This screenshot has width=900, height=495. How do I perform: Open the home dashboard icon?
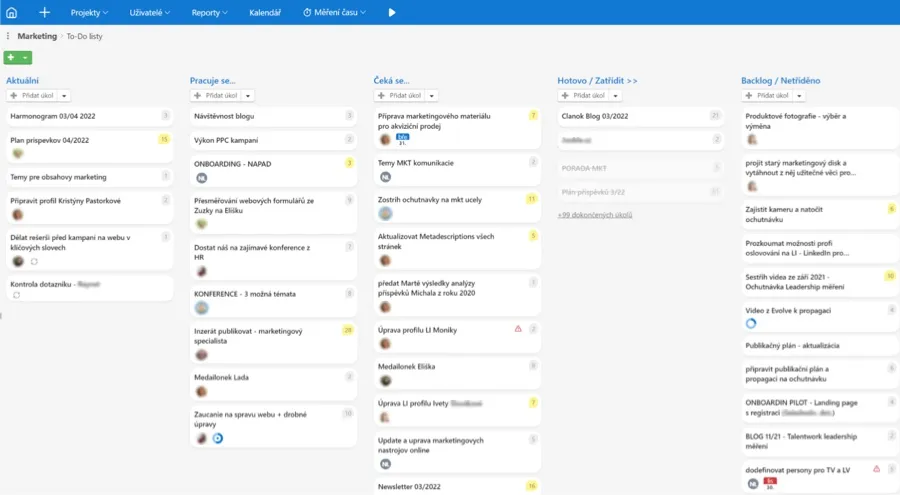pyautogui.click(x=11, y=12)
